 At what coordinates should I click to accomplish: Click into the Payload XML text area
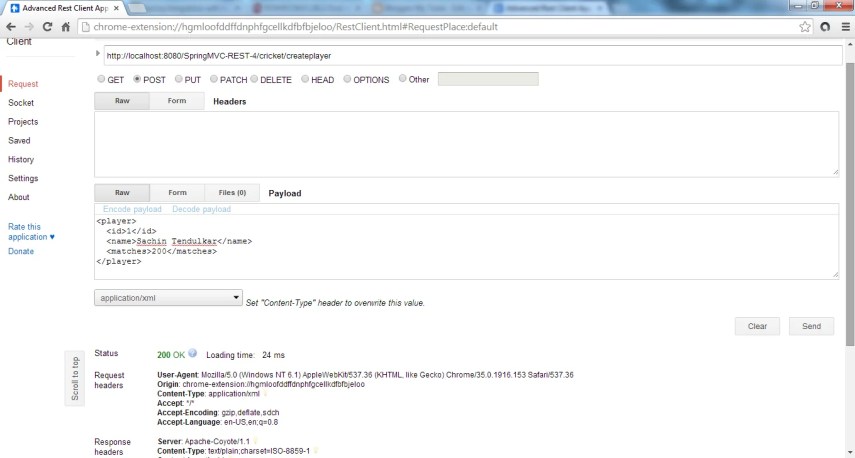(467, 246)
